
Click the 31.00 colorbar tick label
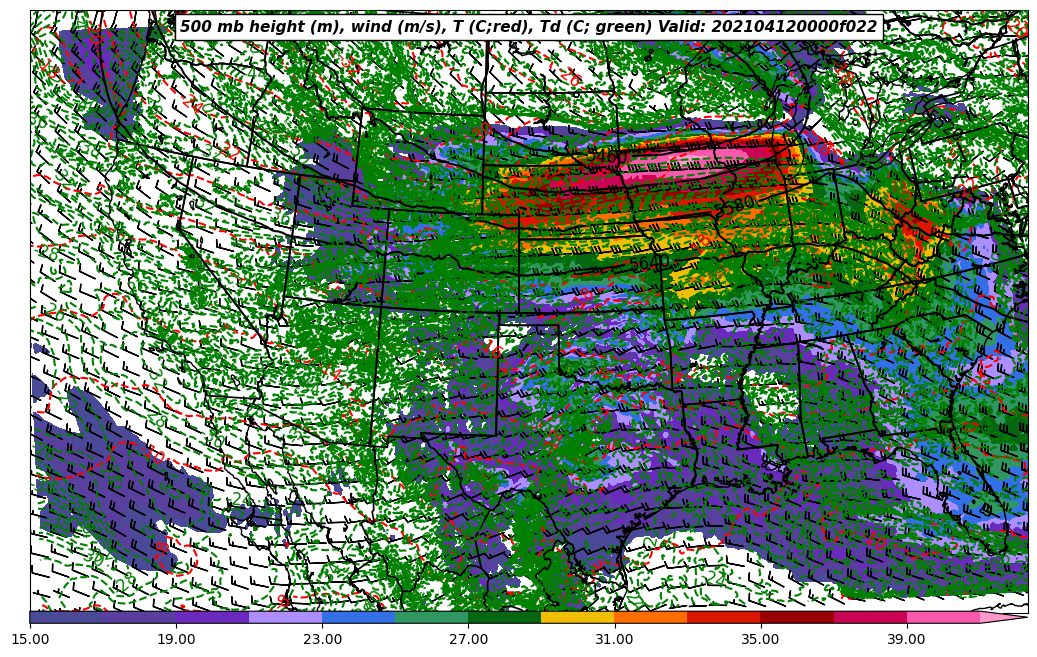pyautogui.click(x=614, y=638)
